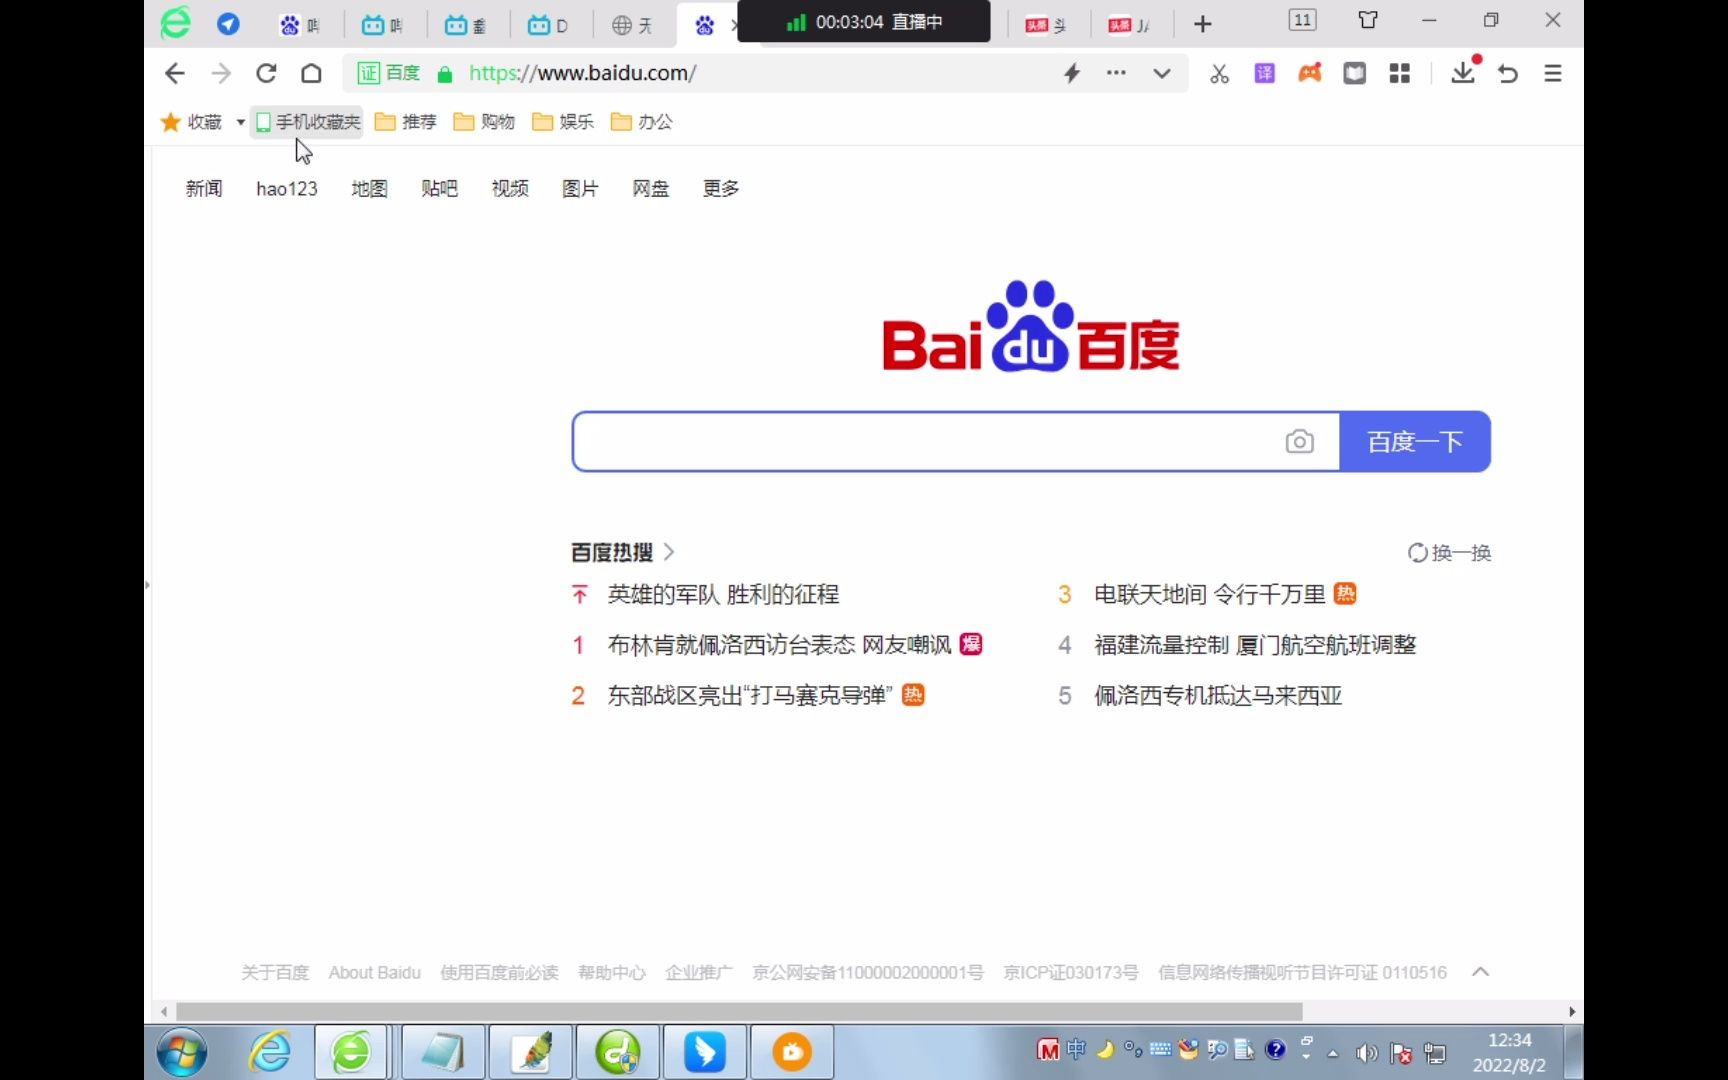Image resolution: width=1728 pixels, height=1080 pixels.
Task: Open the browser hamburger main menu
Action: pos(1553,73)
